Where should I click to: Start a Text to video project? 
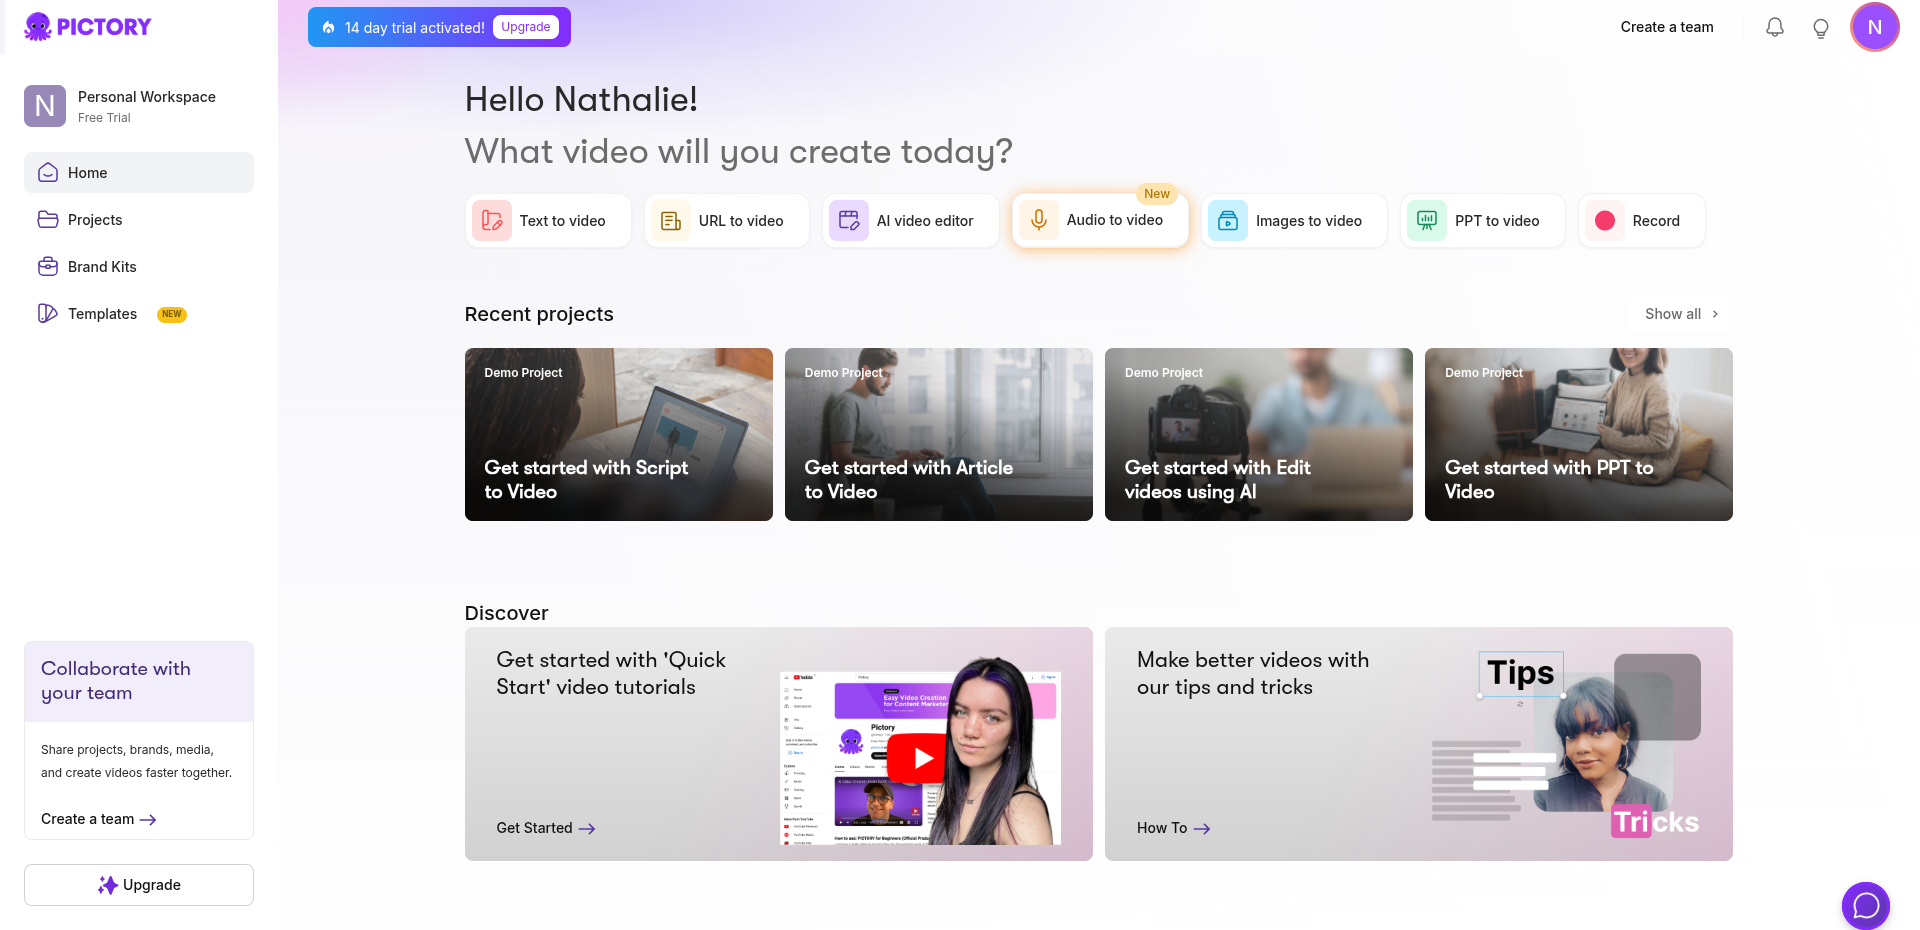548,221
